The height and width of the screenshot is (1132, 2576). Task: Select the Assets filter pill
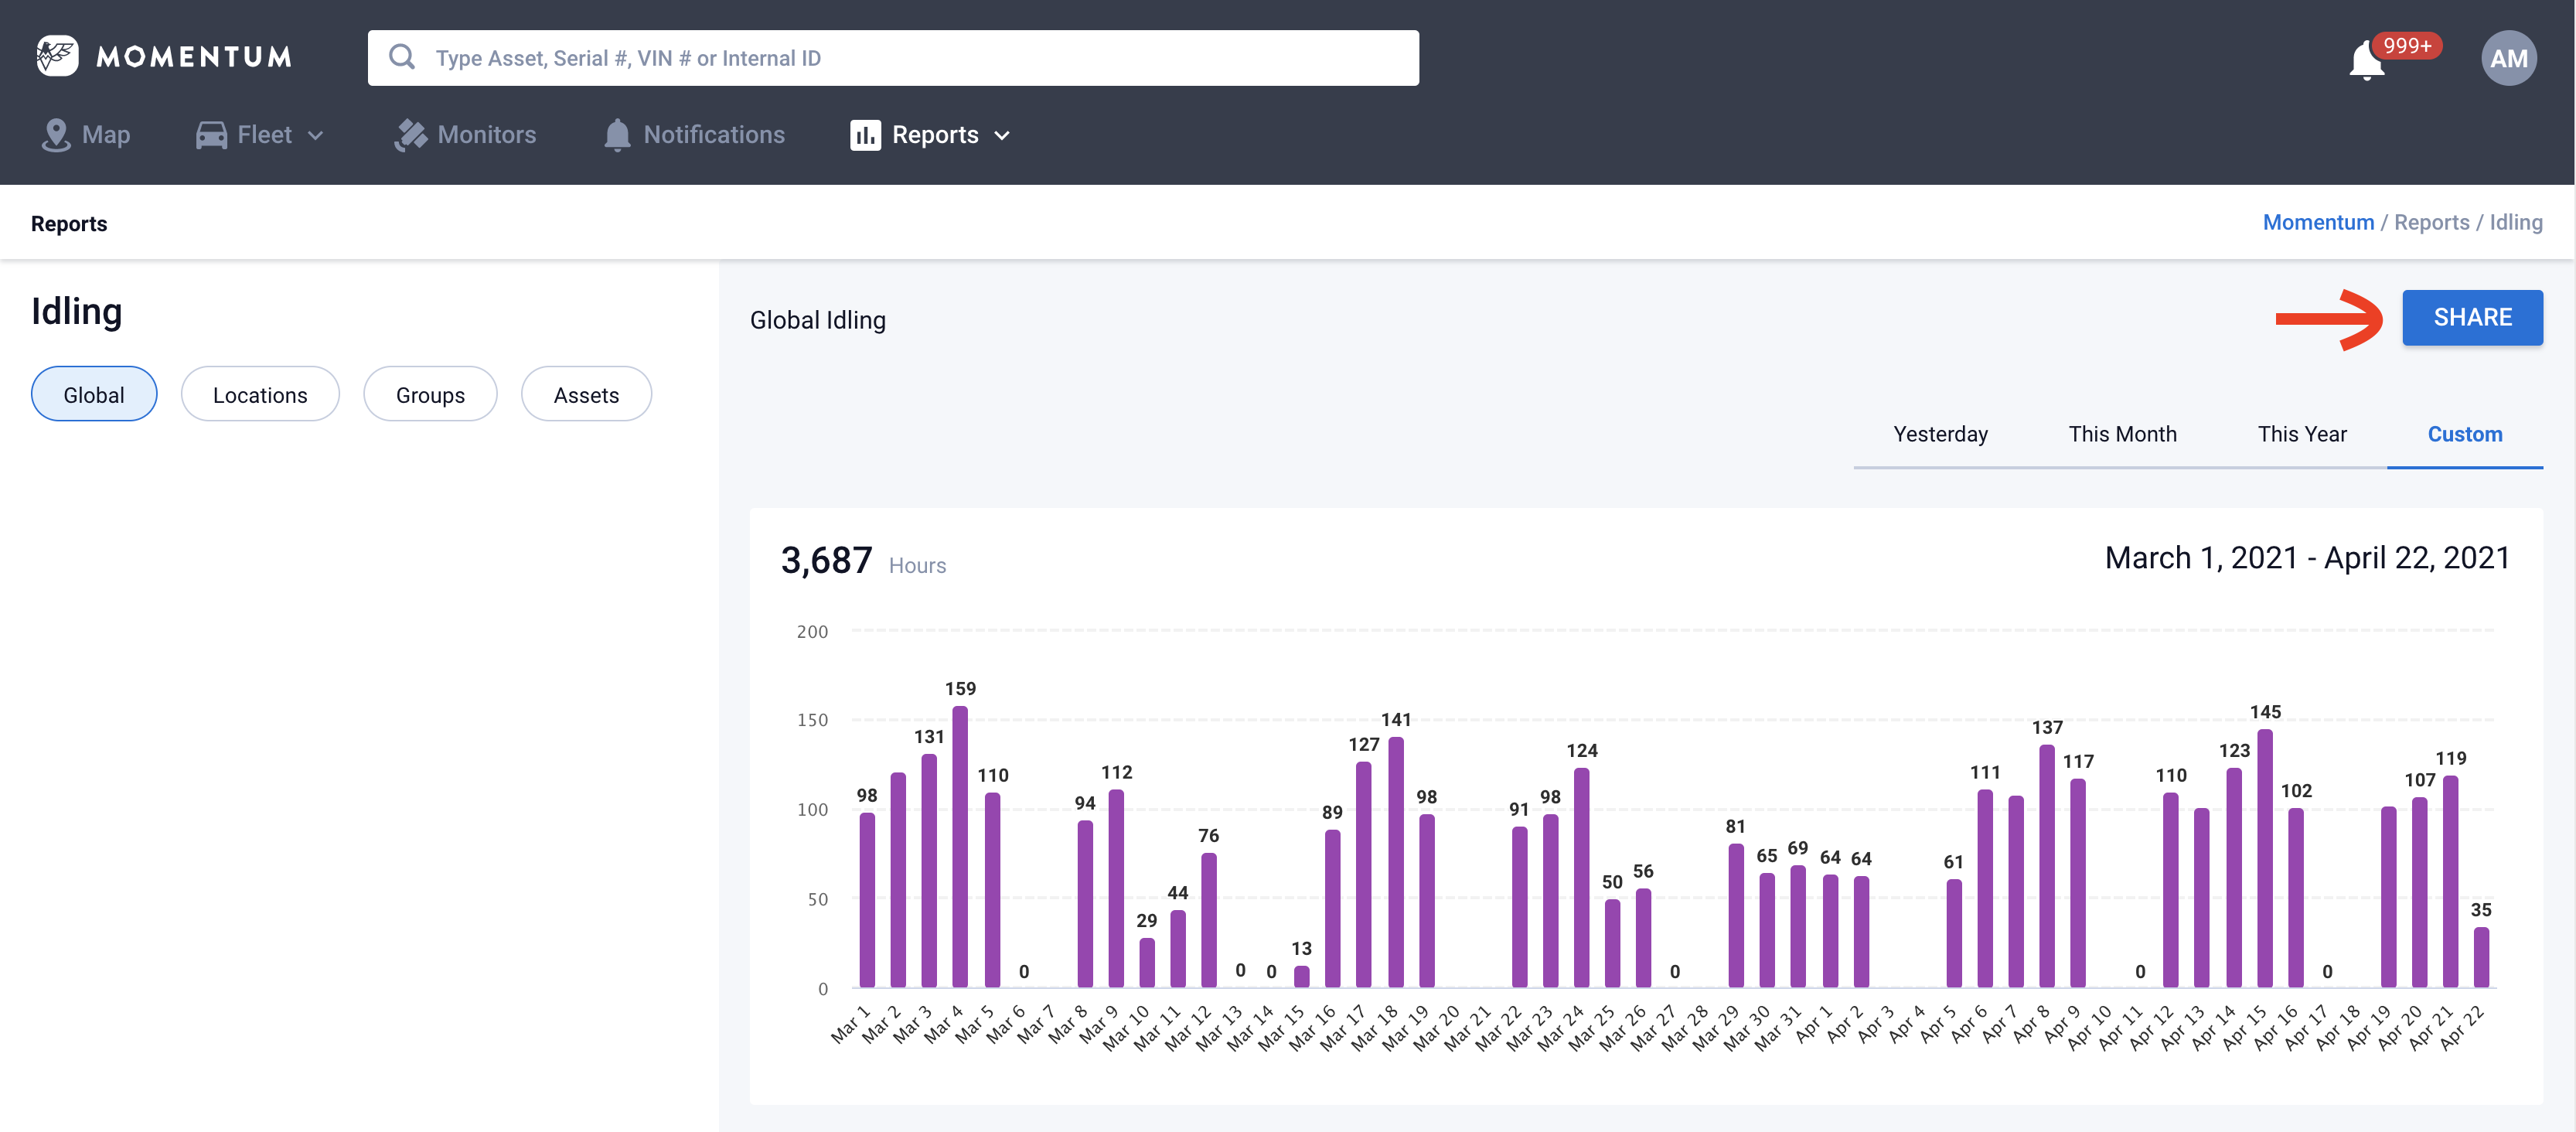point(586,395)
